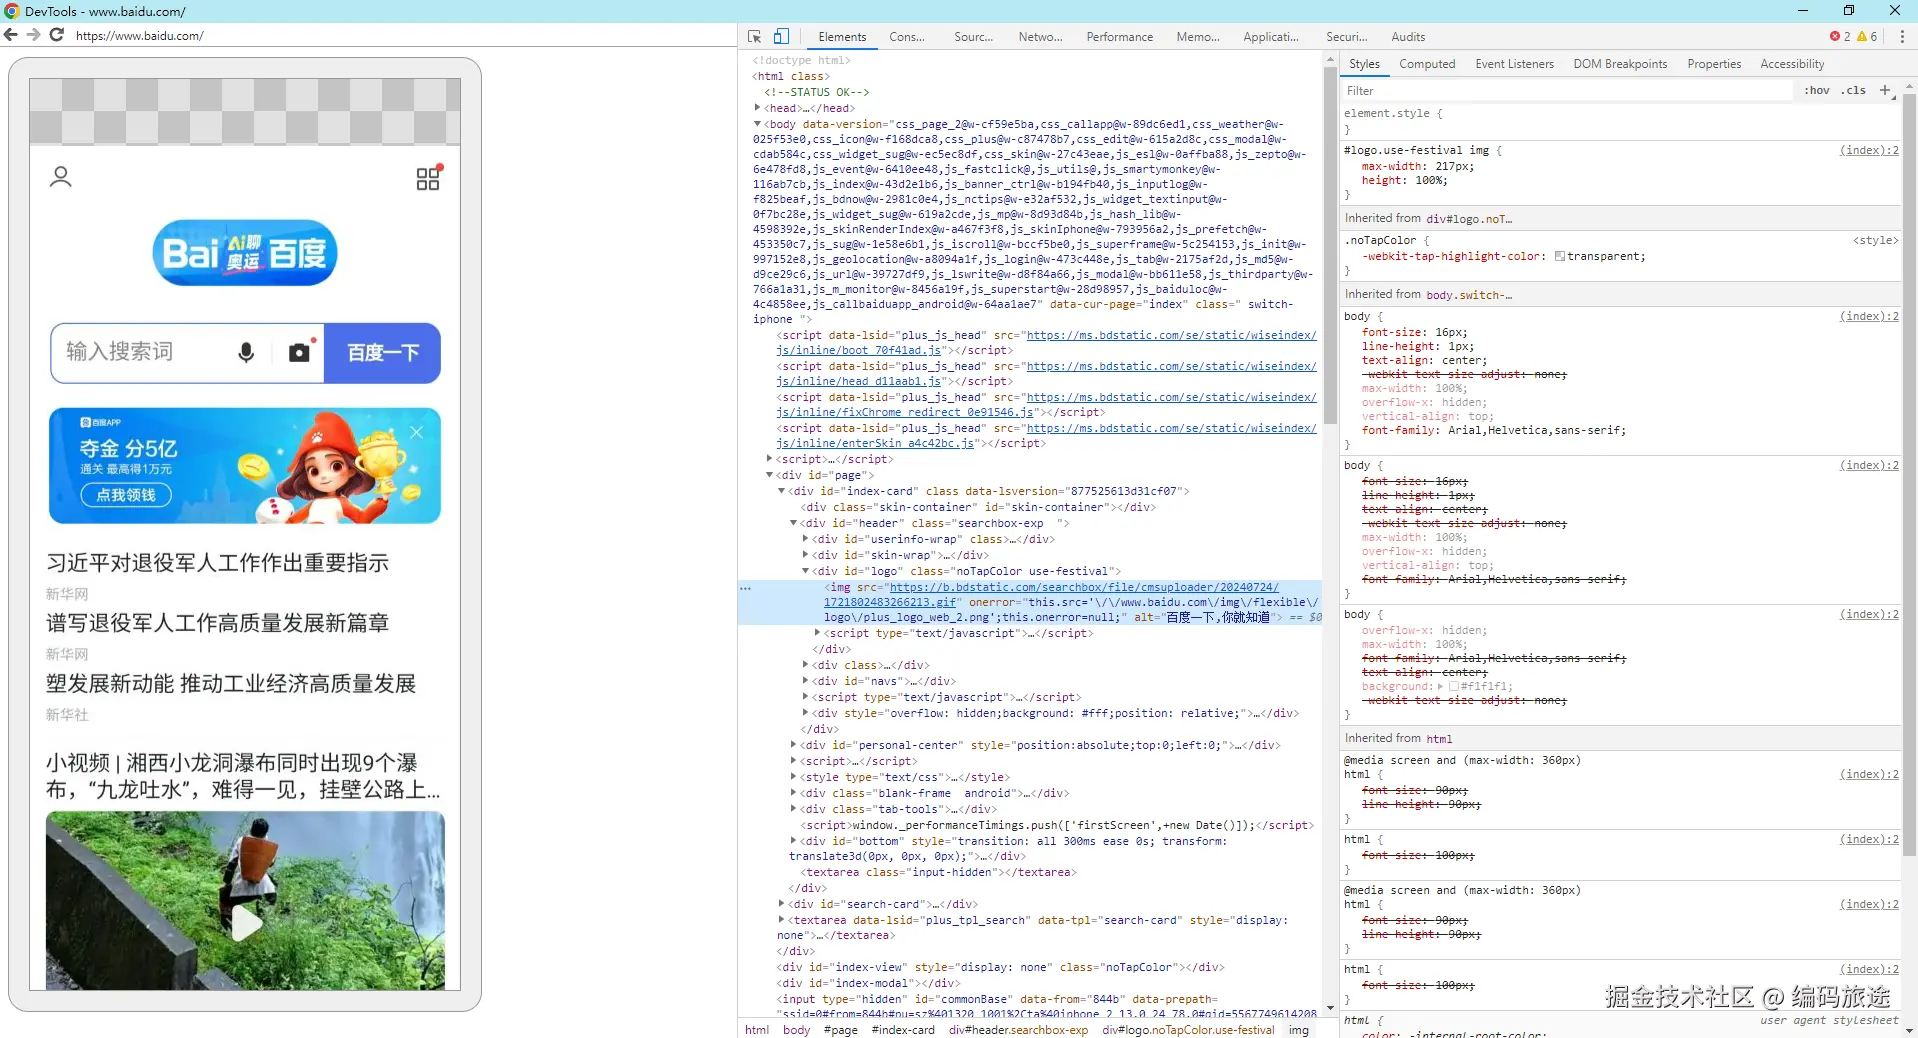Open the Application tab
The width and height of the screenshot is (1918, 1038).
[1271, 37]
